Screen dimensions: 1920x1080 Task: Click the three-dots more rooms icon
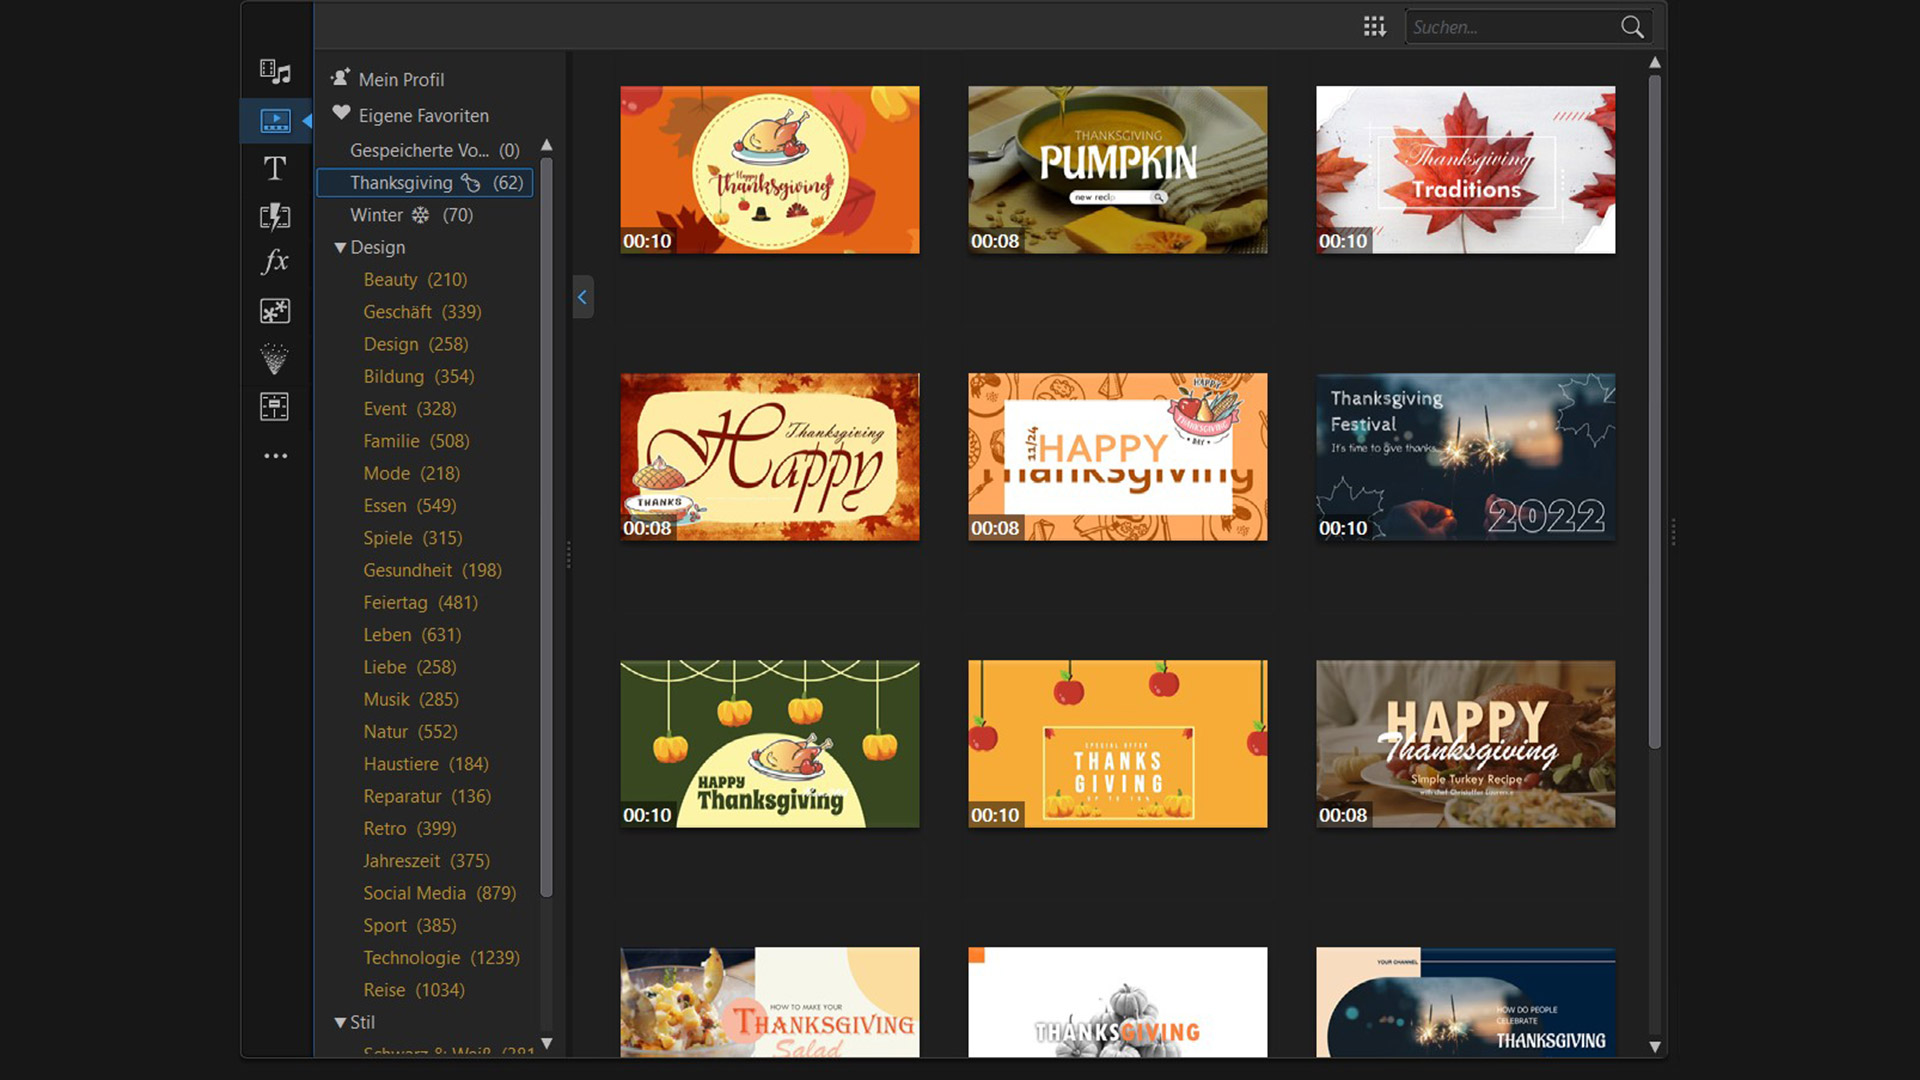pos(275,456)
